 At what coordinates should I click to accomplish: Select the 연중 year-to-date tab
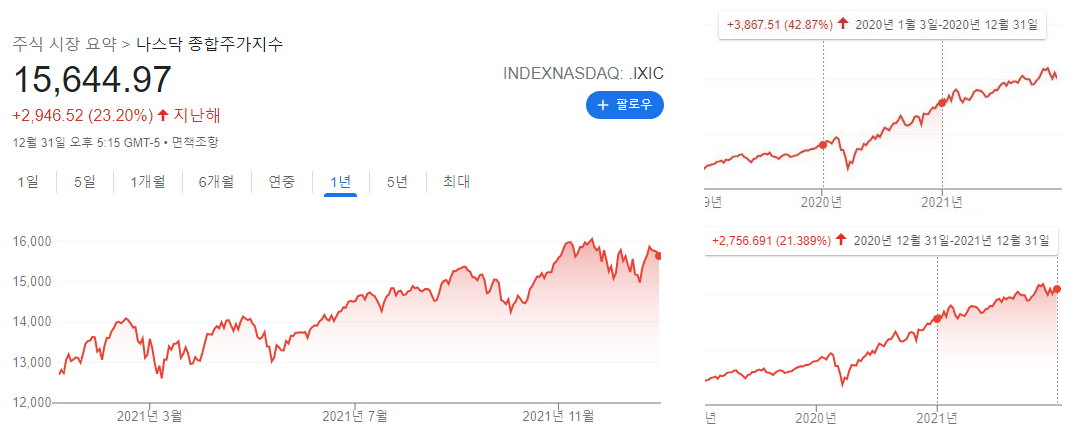tap(282, 182)
